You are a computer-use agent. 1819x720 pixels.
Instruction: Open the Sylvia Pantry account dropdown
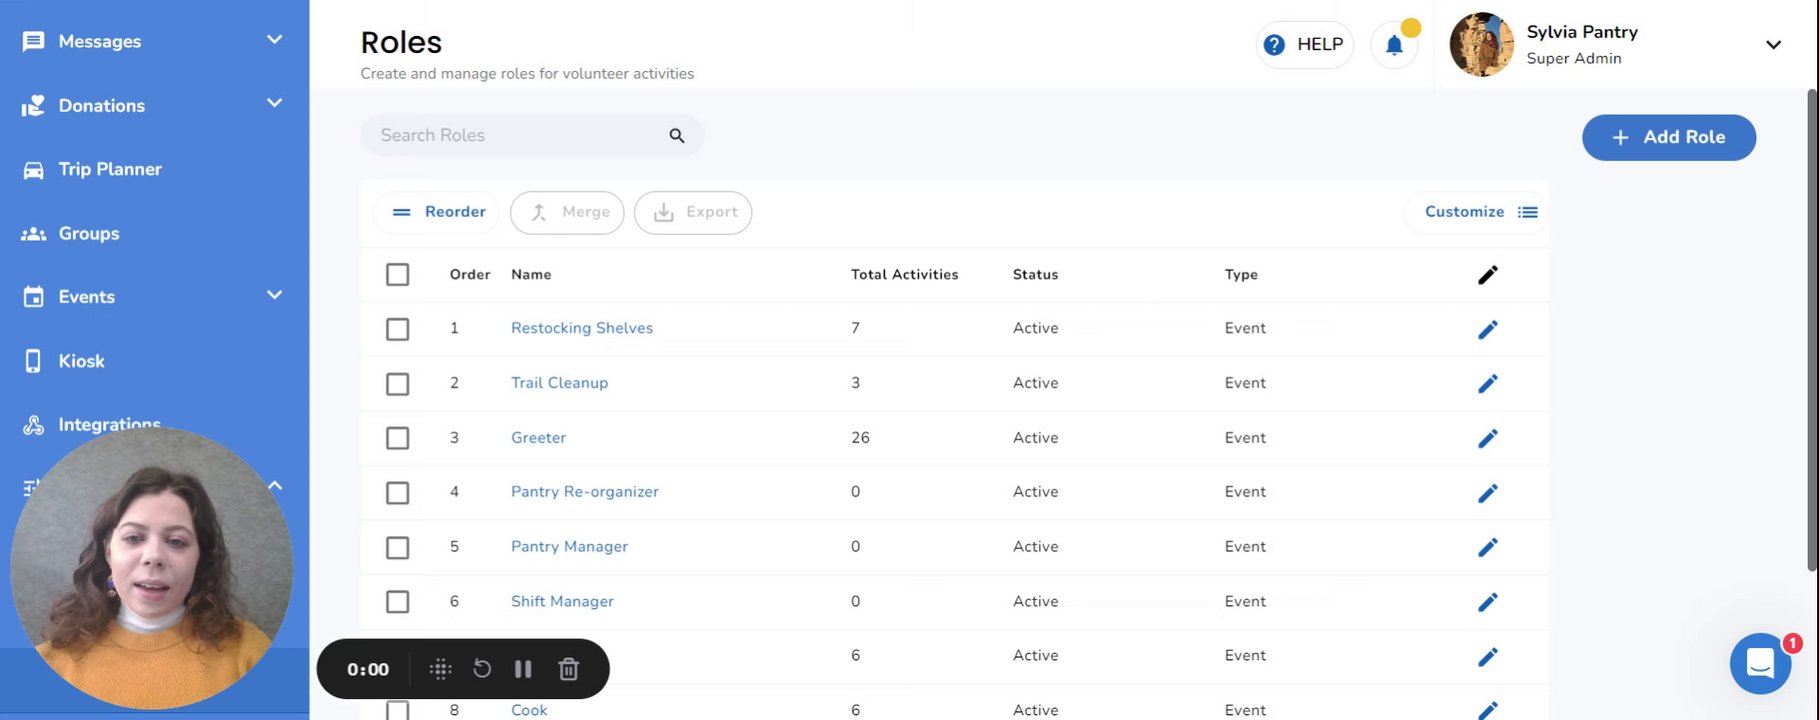[1772, 45]
